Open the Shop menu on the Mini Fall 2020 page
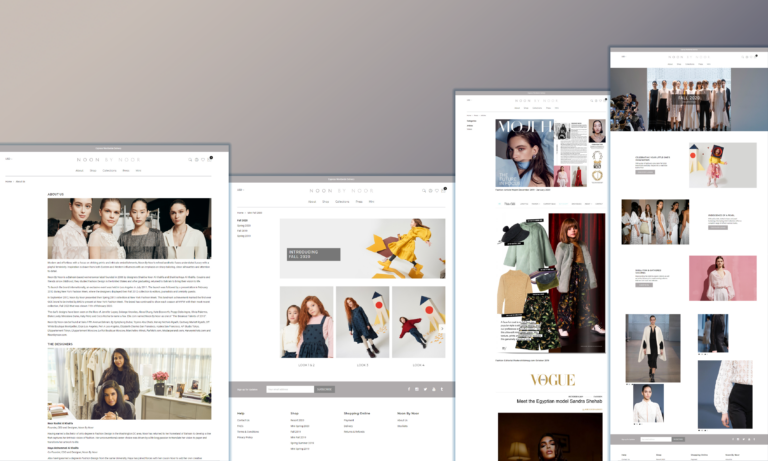Viewport: 768px width, 461px height. [x=326, y=202]
